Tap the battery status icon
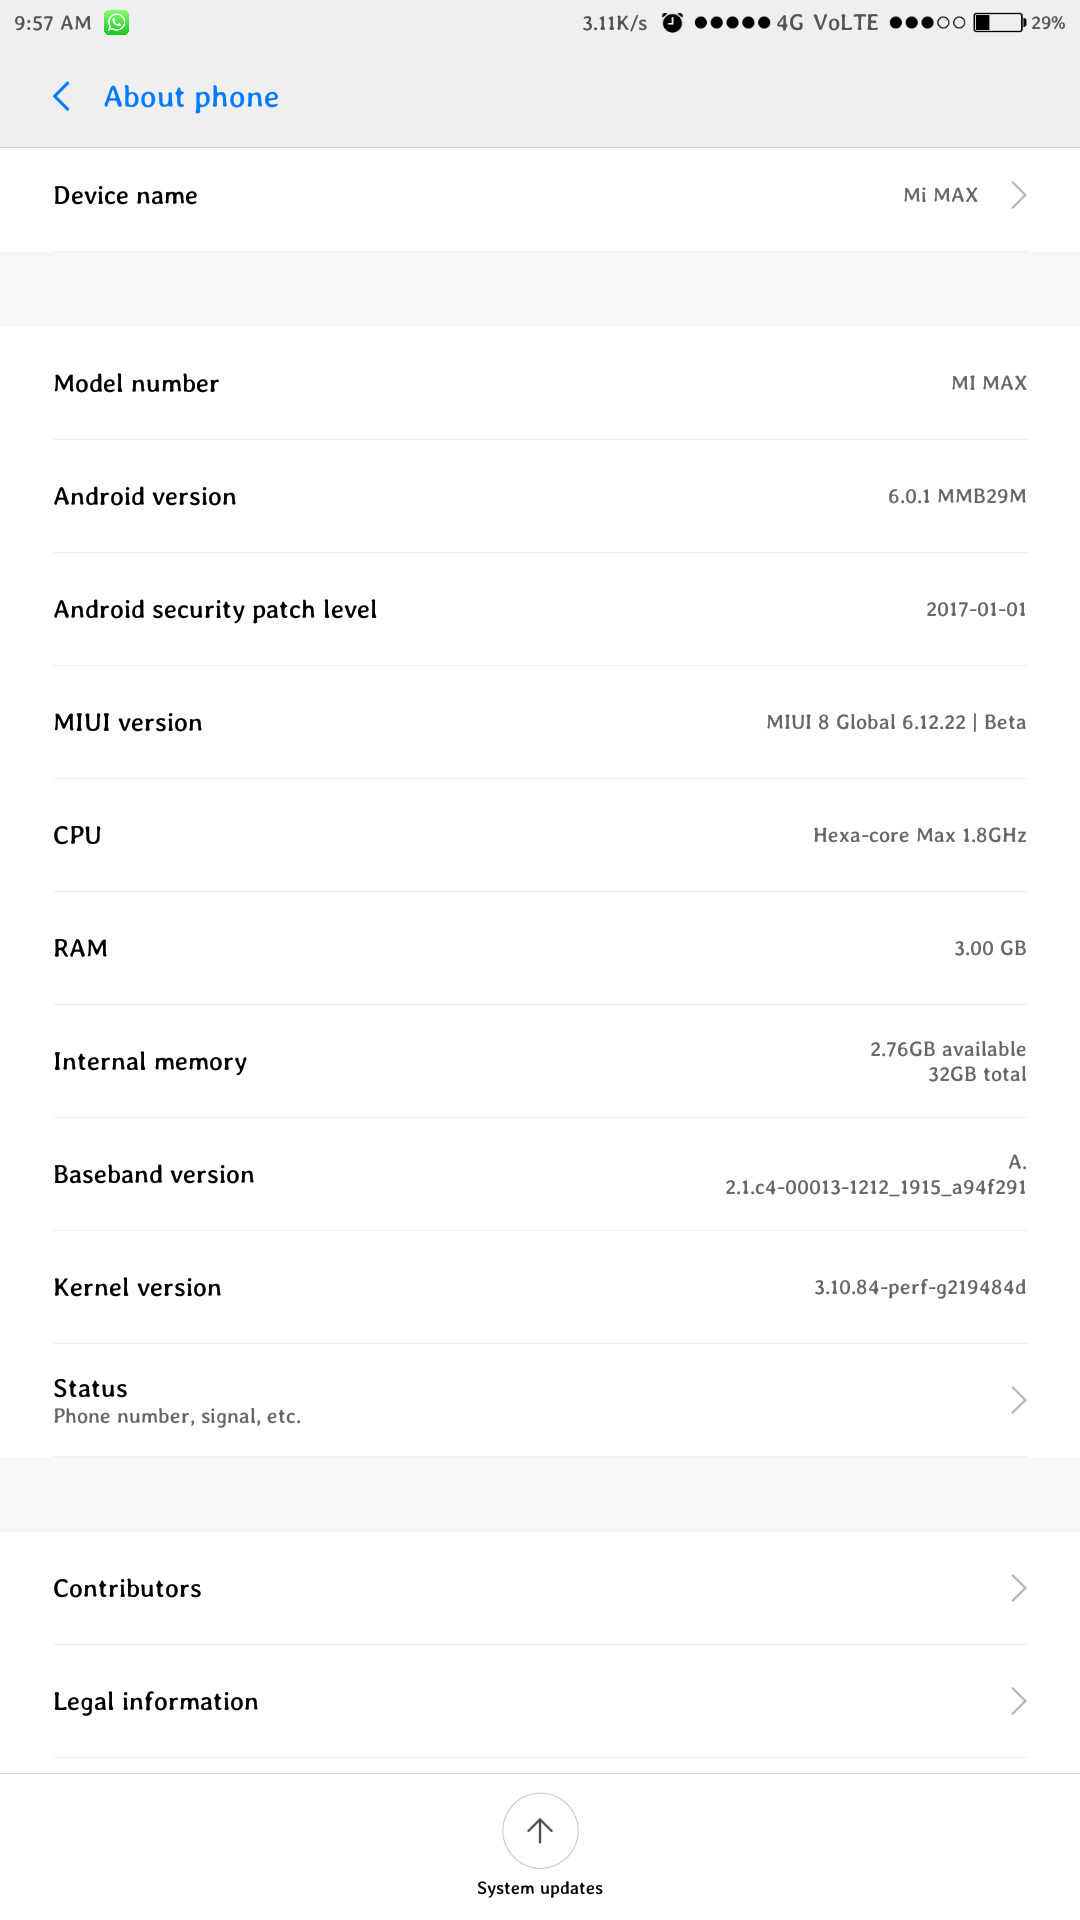1080x1920 pixels. pos(999,22)
